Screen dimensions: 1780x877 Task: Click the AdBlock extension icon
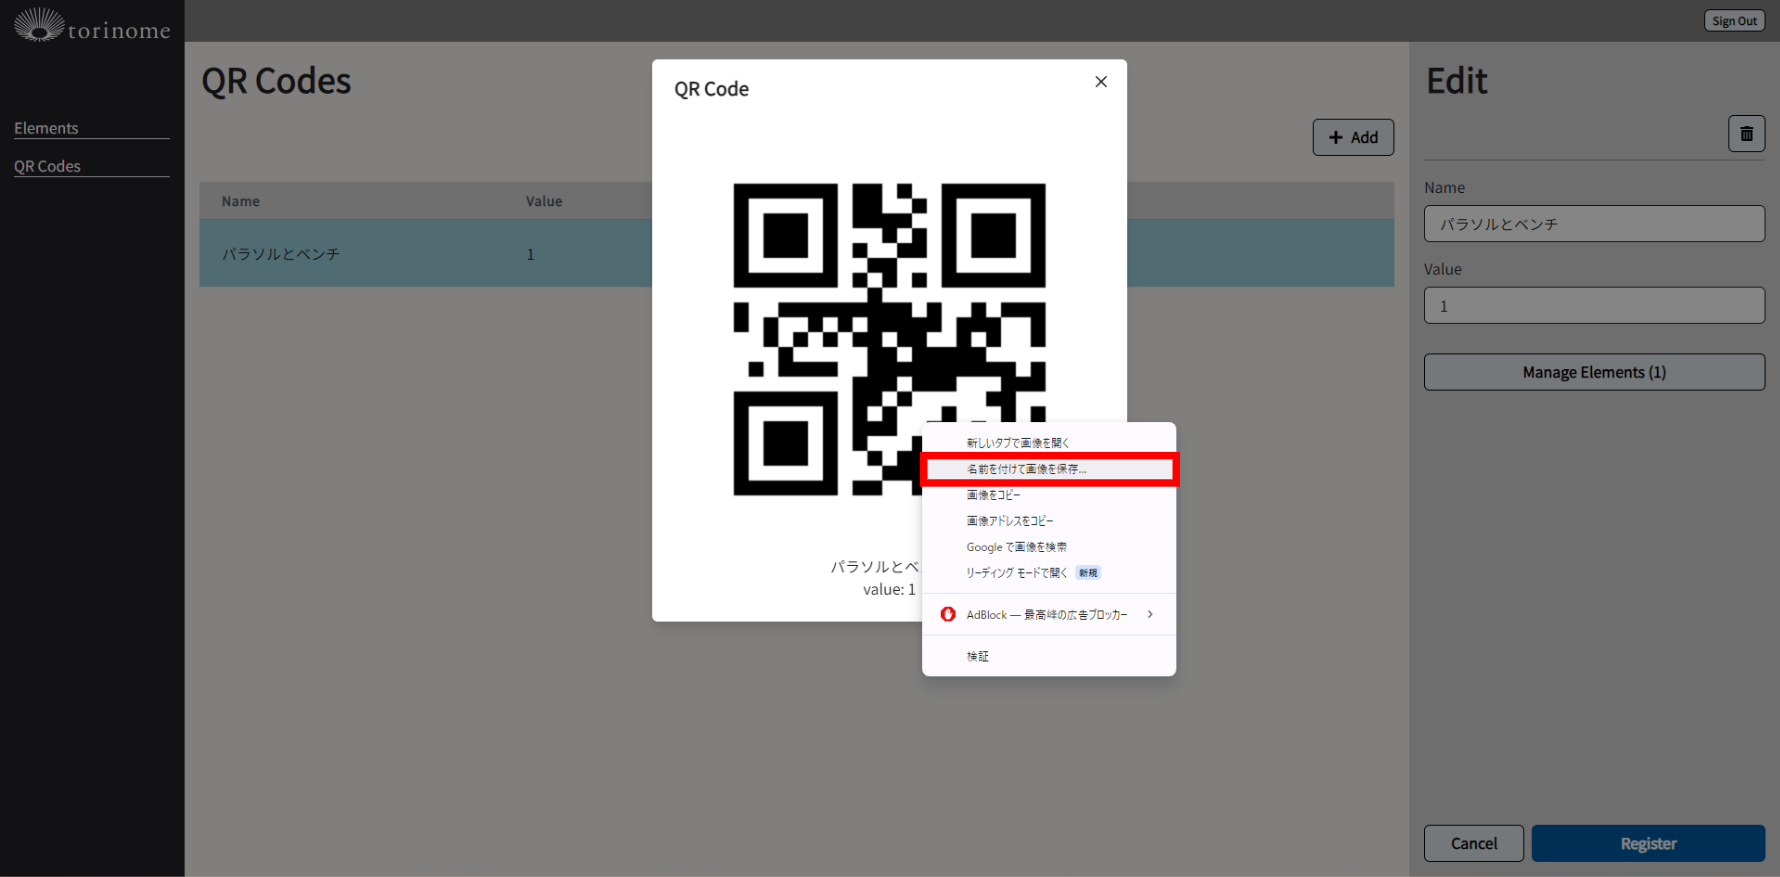pos(948,614)
